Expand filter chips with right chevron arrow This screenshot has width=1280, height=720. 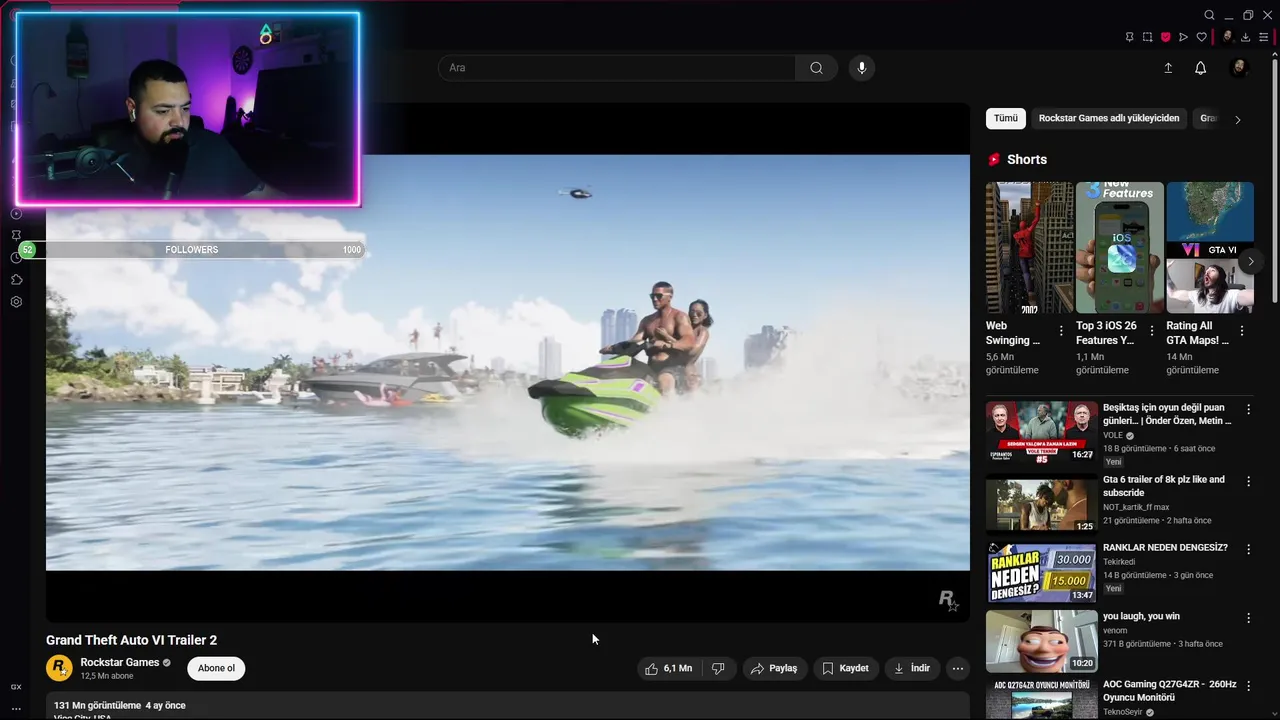click(1238, 119)
